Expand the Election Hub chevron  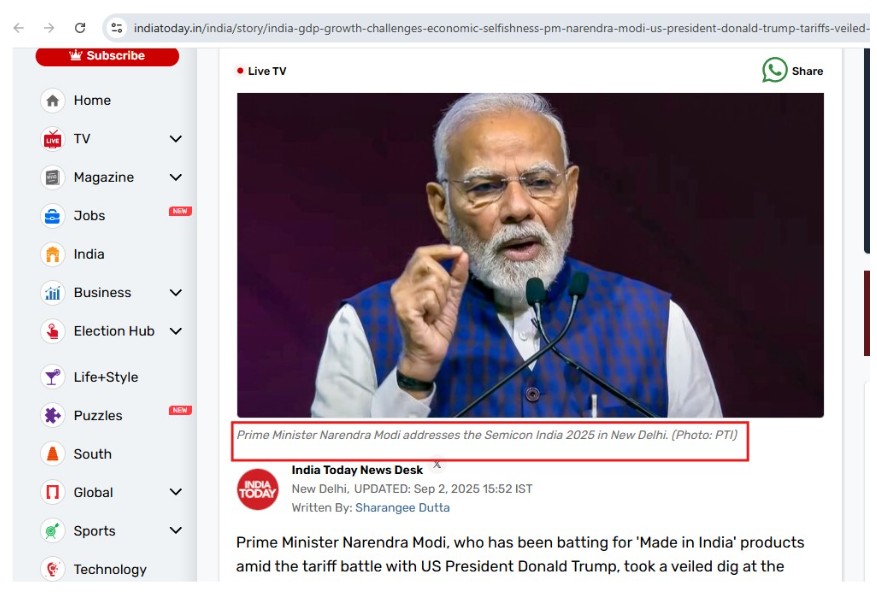point(176,331)
